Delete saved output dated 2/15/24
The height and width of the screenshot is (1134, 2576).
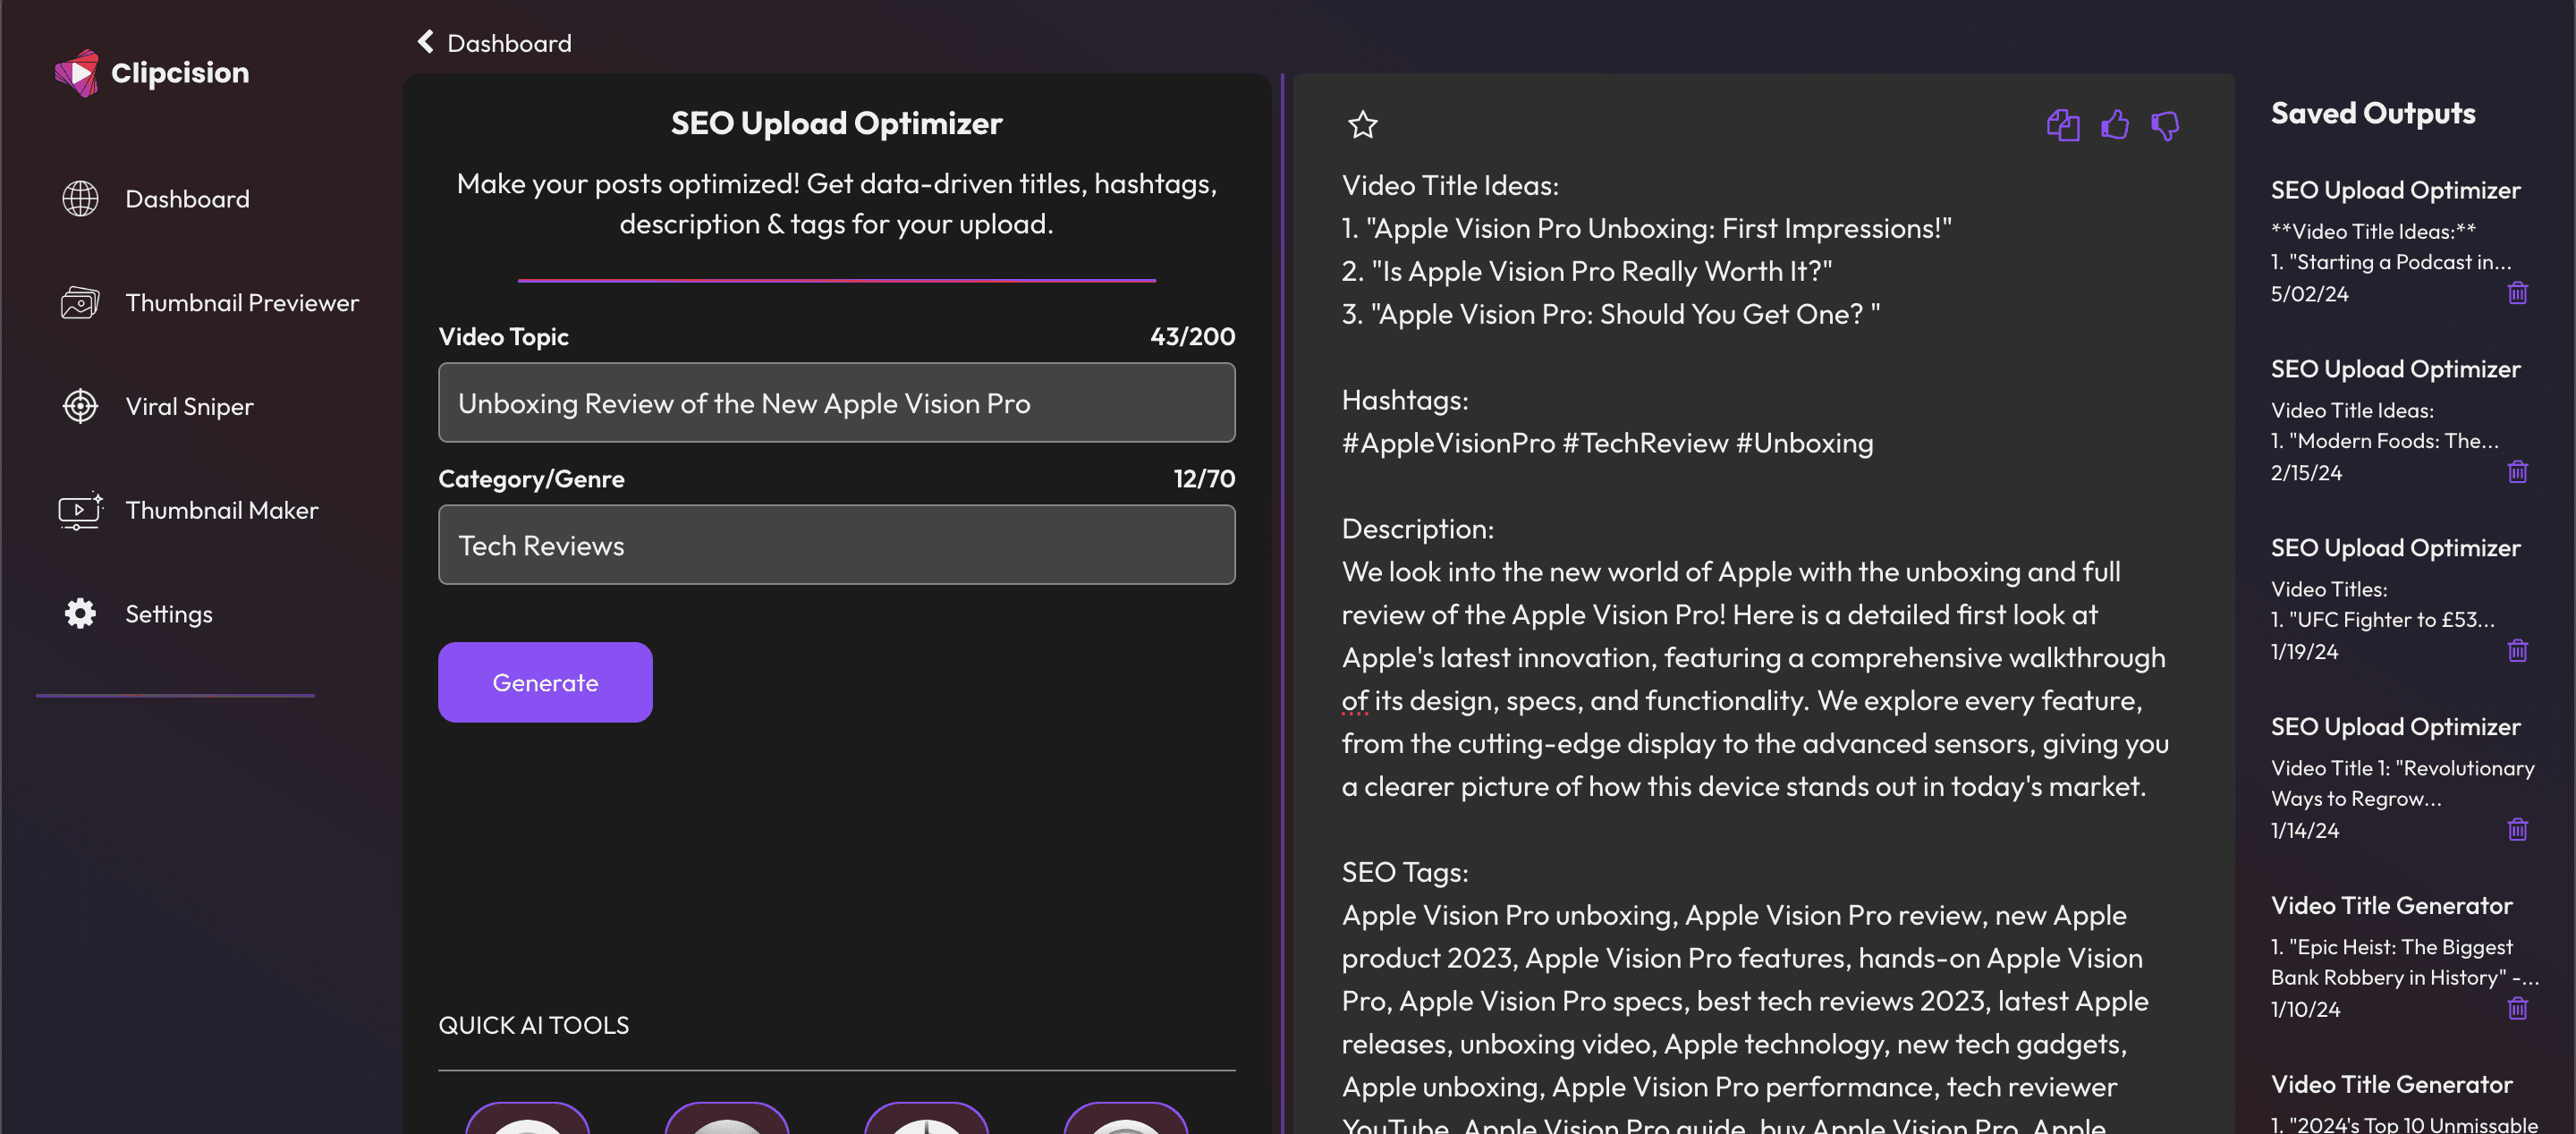point(2517,472)
